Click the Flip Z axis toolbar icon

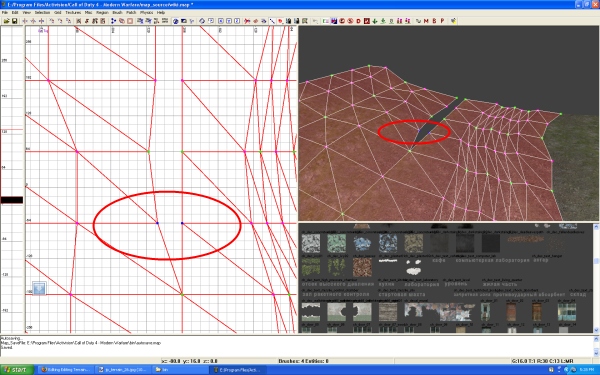pos(41,21)
